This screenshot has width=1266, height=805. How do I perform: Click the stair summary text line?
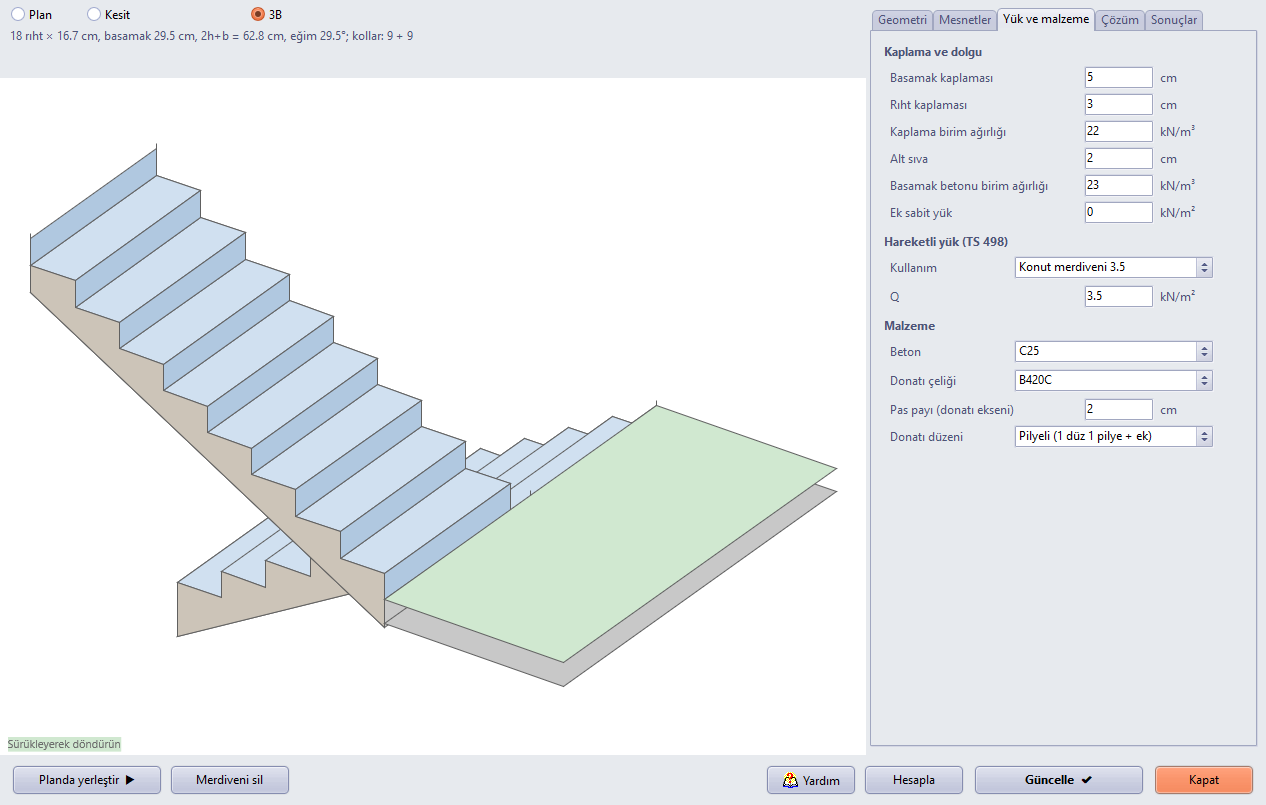[x=212, y=36]
